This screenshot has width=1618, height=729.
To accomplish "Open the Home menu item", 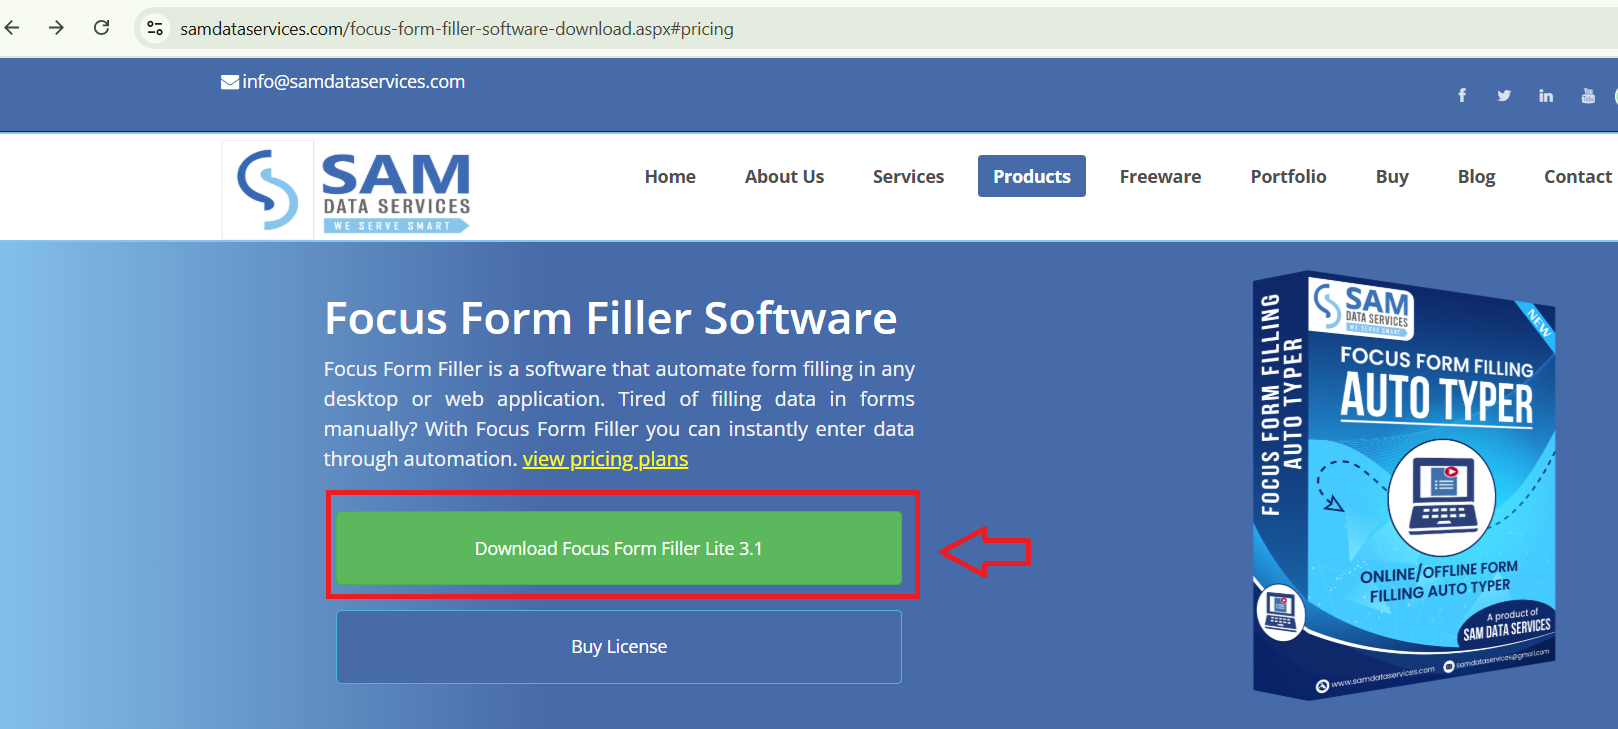I will (x=670, y=176).
